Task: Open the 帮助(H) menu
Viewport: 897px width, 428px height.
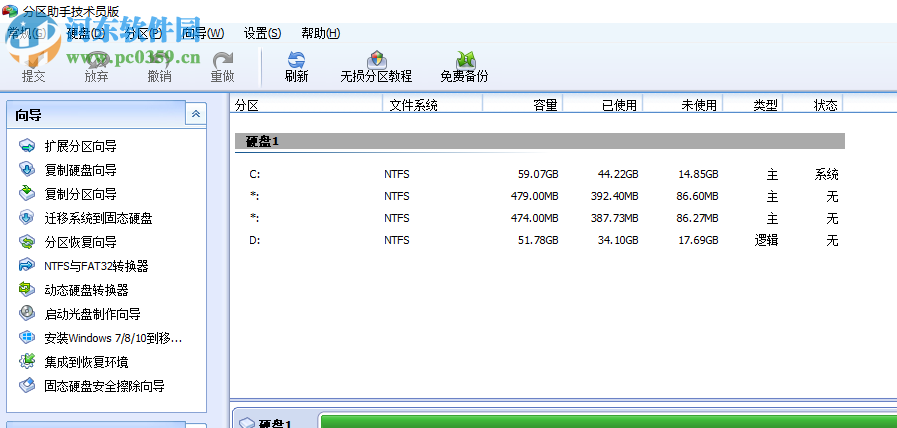Action: (320, 33)
